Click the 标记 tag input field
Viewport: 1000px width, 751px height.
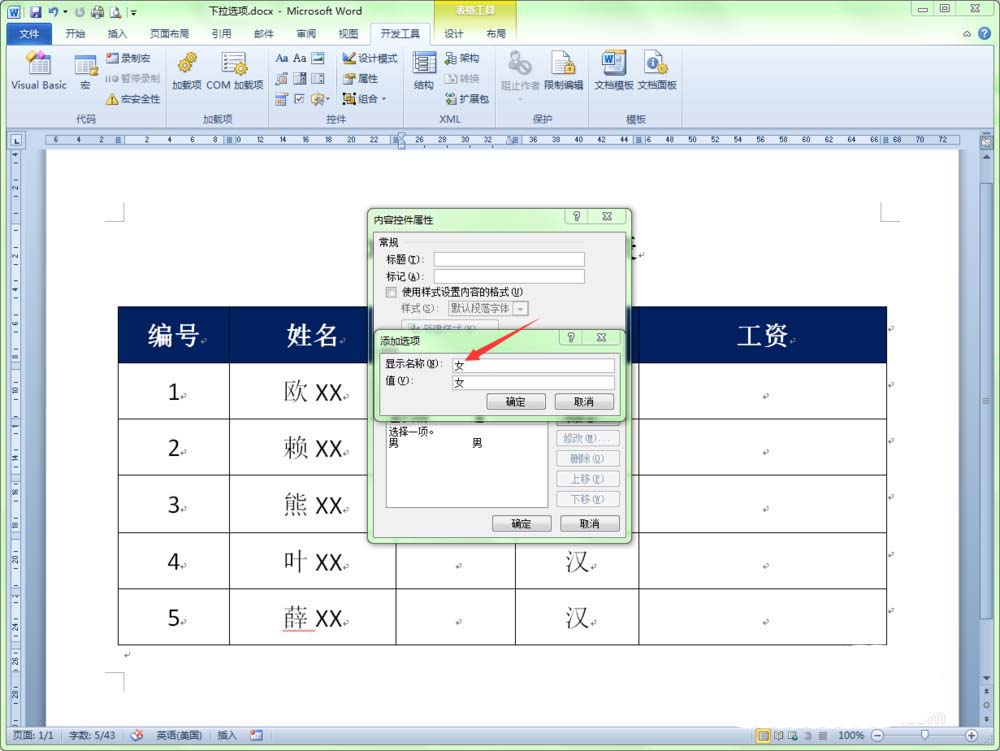click(509, 276)
